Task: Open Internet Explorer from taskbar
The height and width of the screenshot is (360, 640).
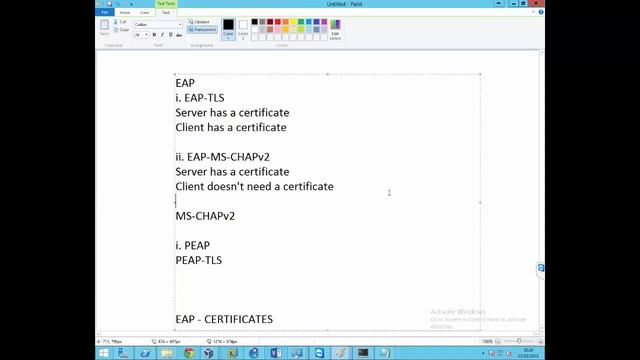Action: pos(253,353)
